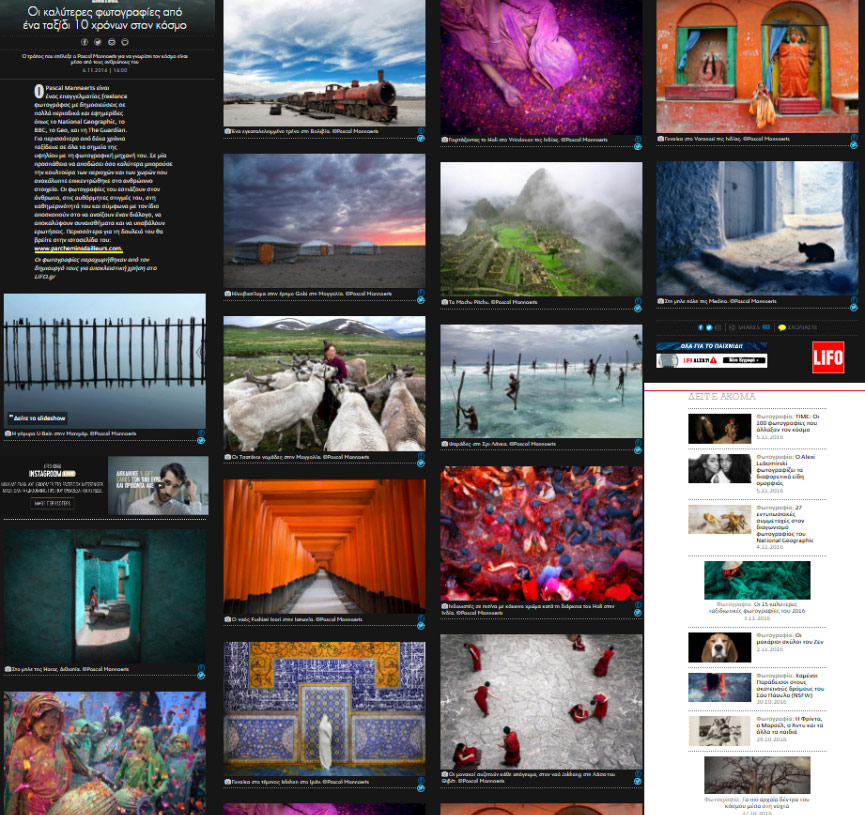Click the yellow comments bubble icon
The width and height of the screenshot is (865, 815).
point(782,327)
